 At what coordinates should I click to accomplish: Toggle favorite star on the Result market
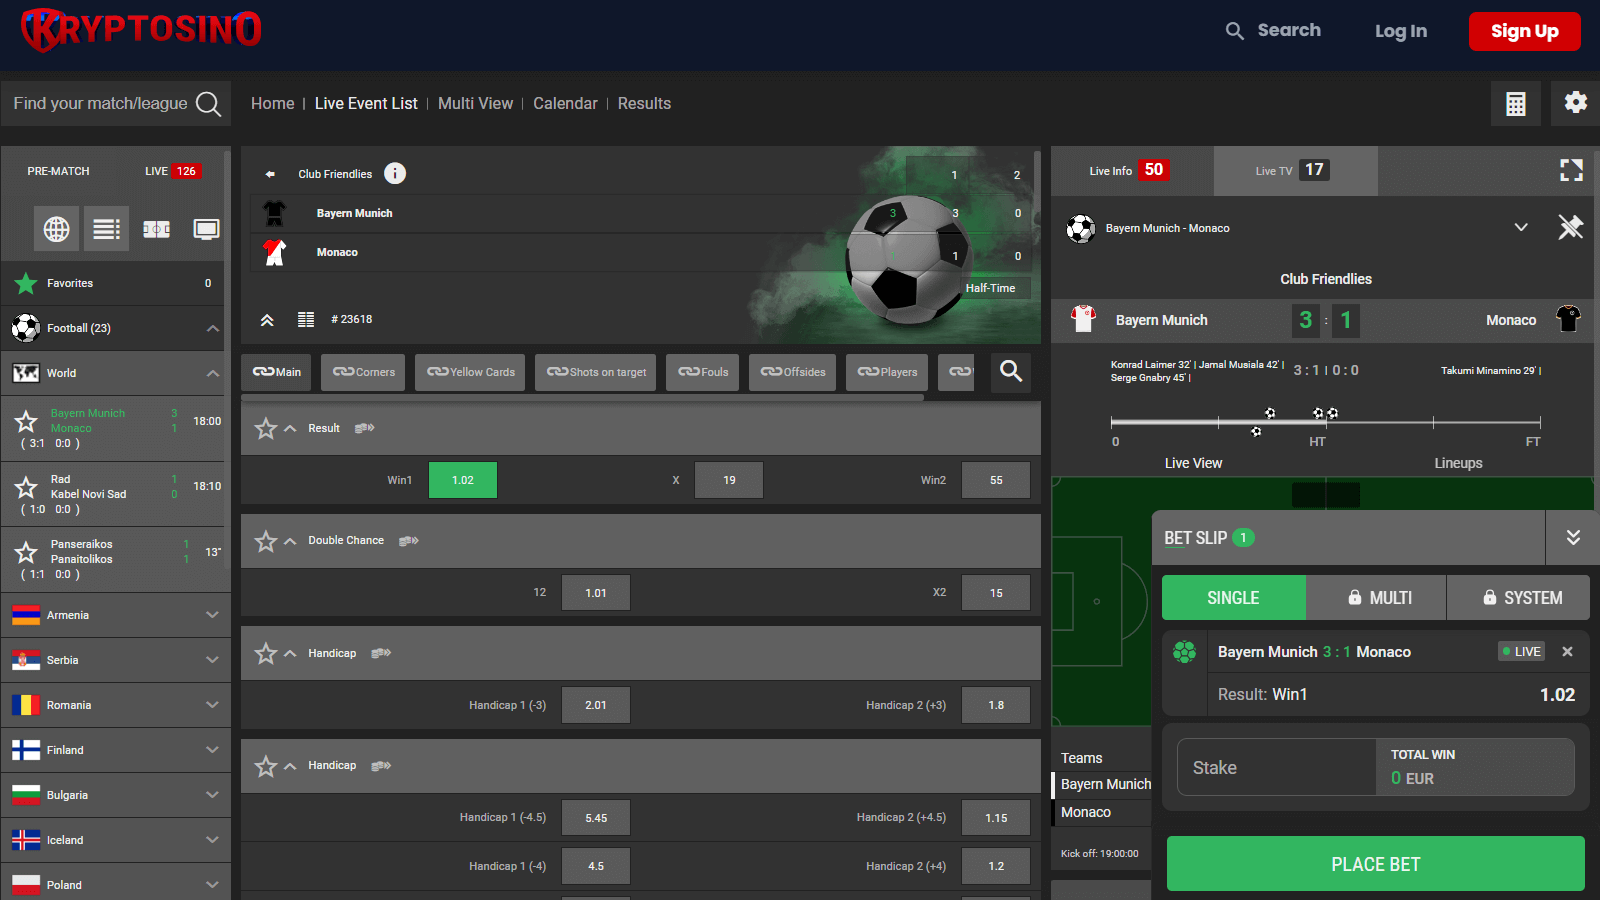pos(266,428)
